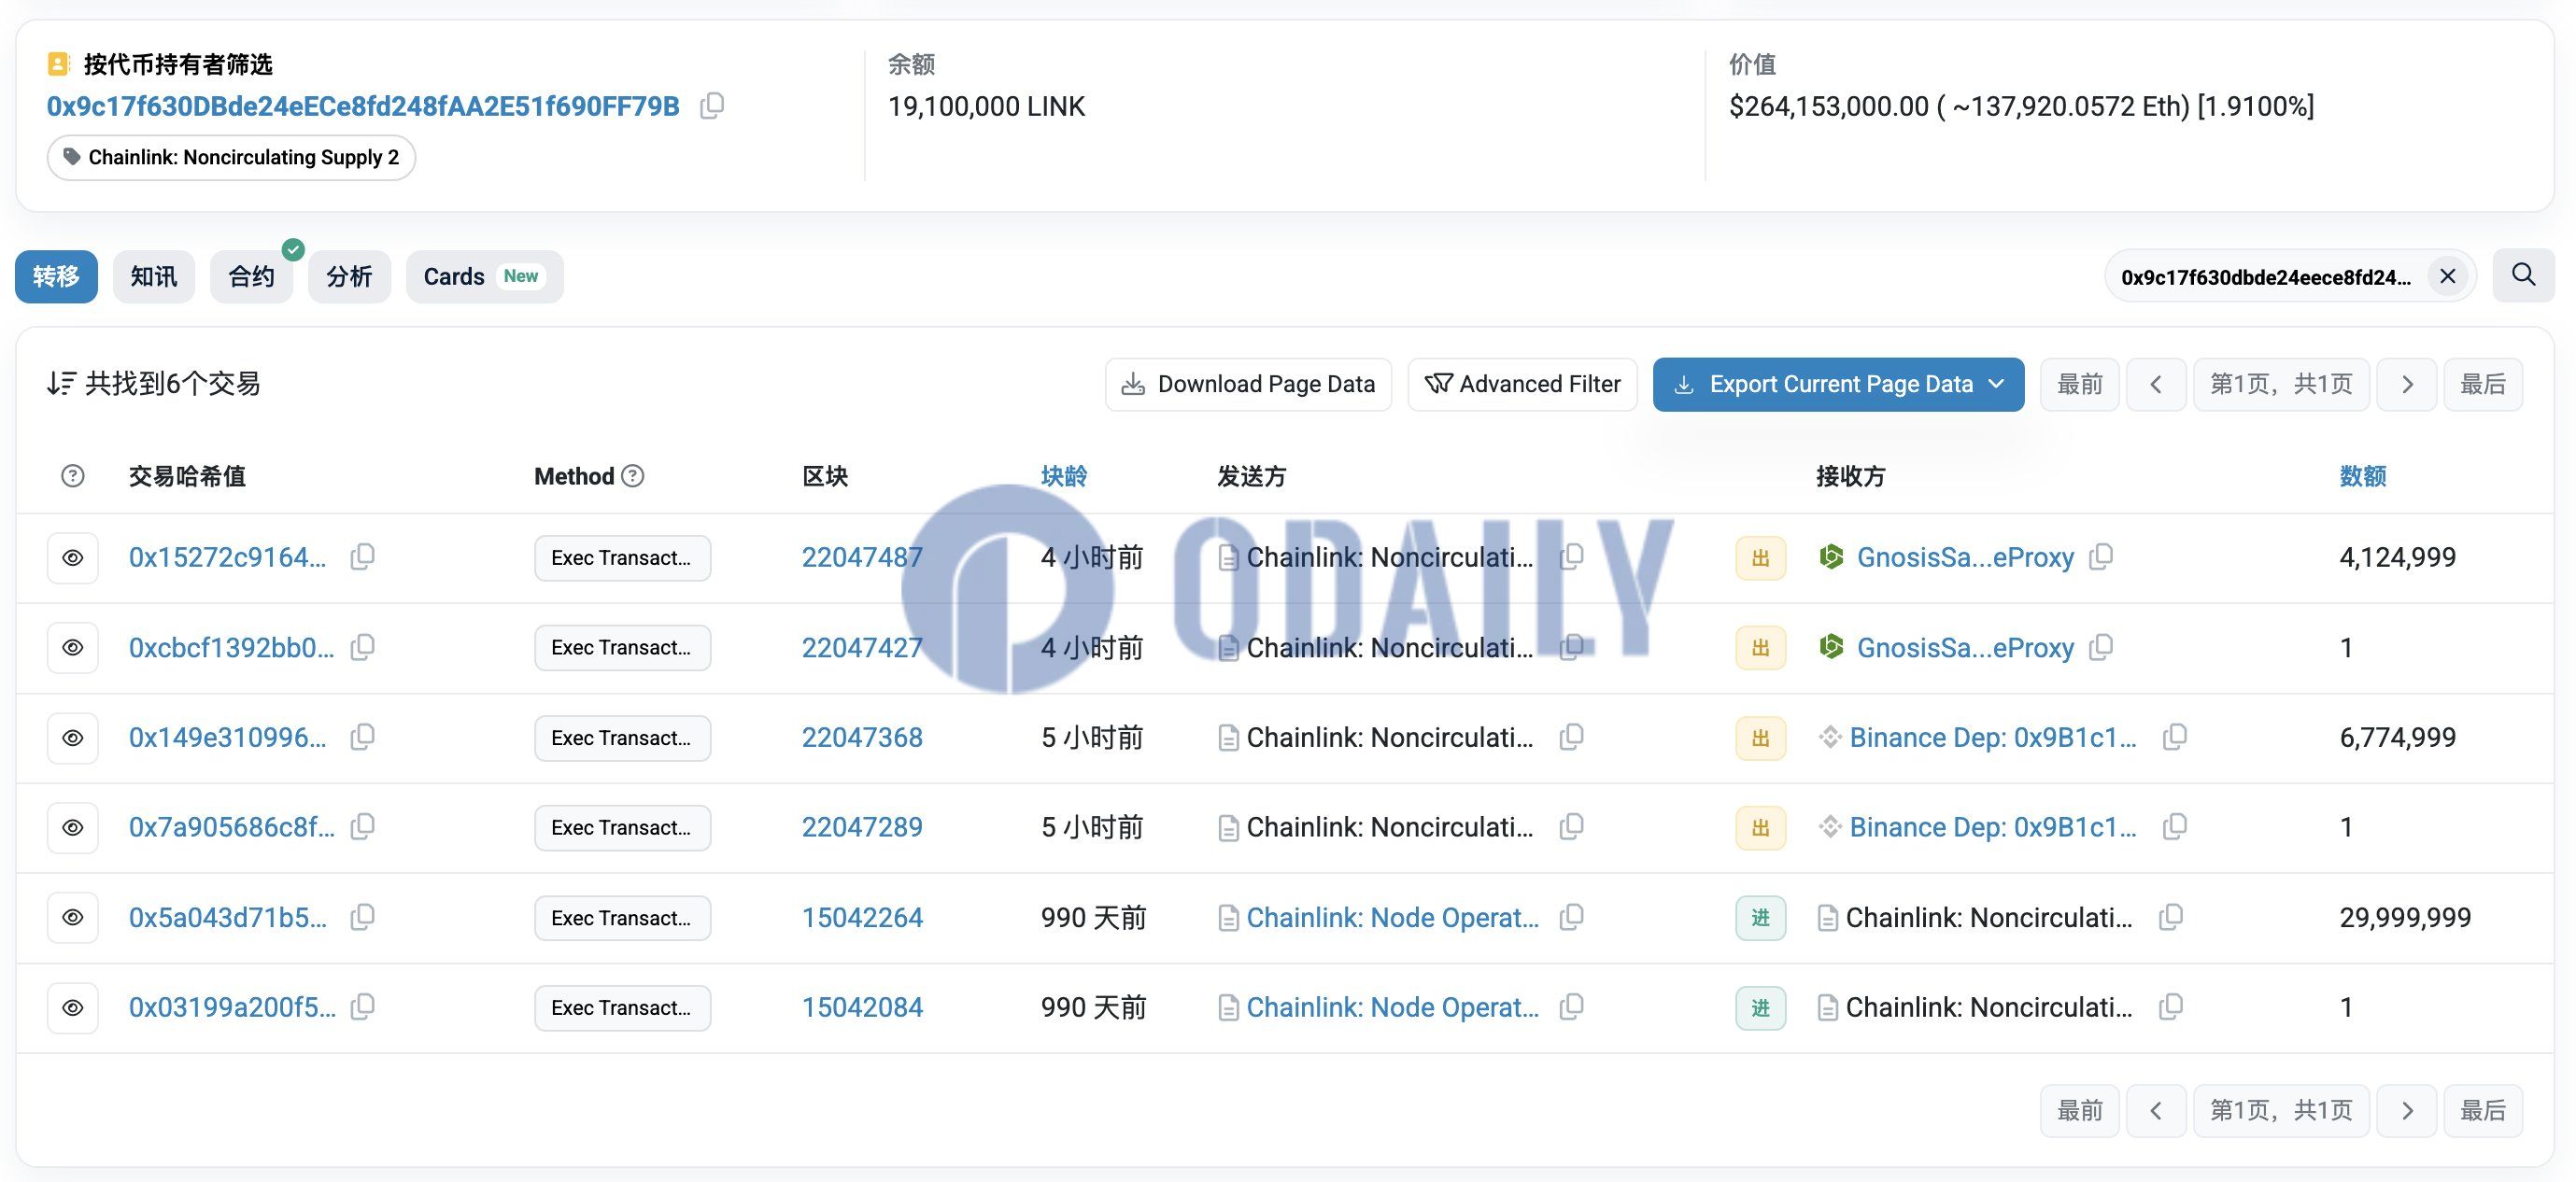Image resolution: width=2576 pixels, height=1182 pixels.
Task: Clear the address filter with X
Action: [2447, 276]
